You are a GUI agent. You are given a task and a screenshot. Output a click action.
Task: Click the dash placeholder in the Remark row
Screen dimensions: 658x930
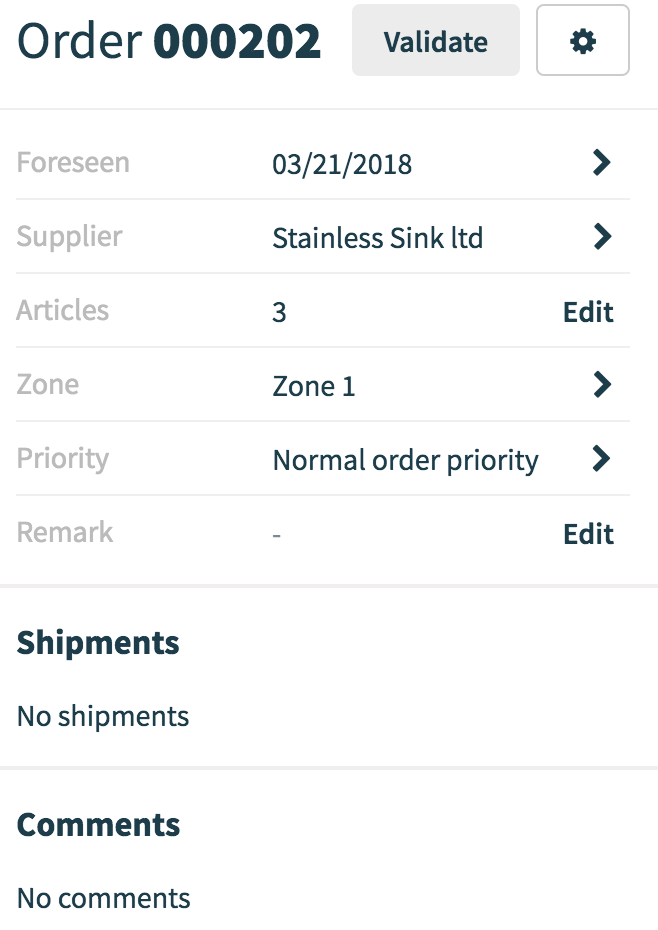tap(277, 533)
